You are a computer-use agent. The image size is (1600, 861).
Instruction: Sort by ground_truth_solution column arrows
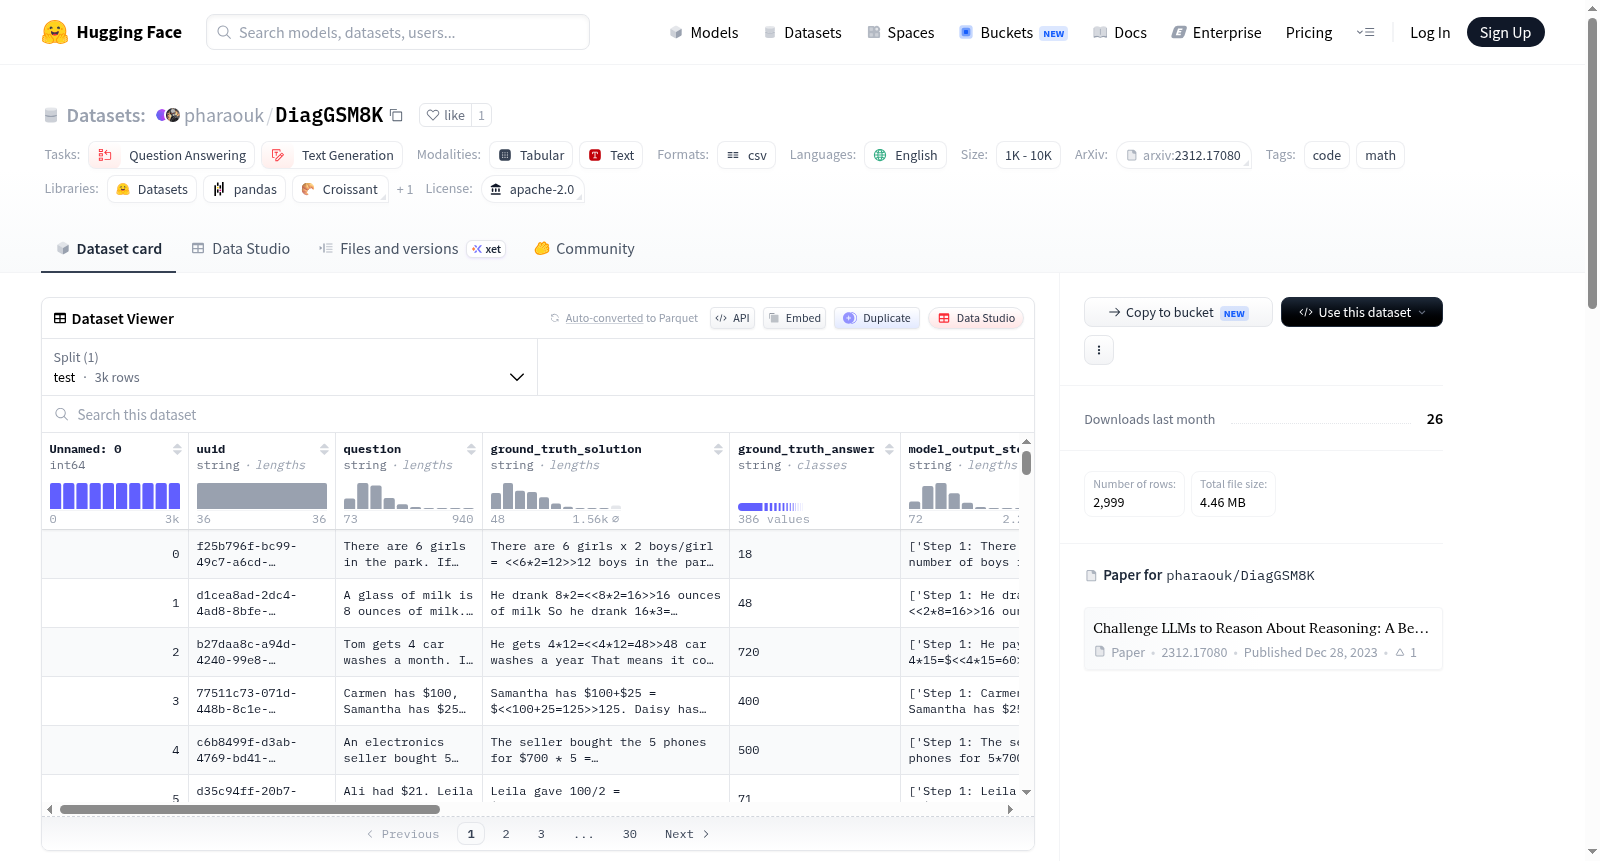pos(718,449)
